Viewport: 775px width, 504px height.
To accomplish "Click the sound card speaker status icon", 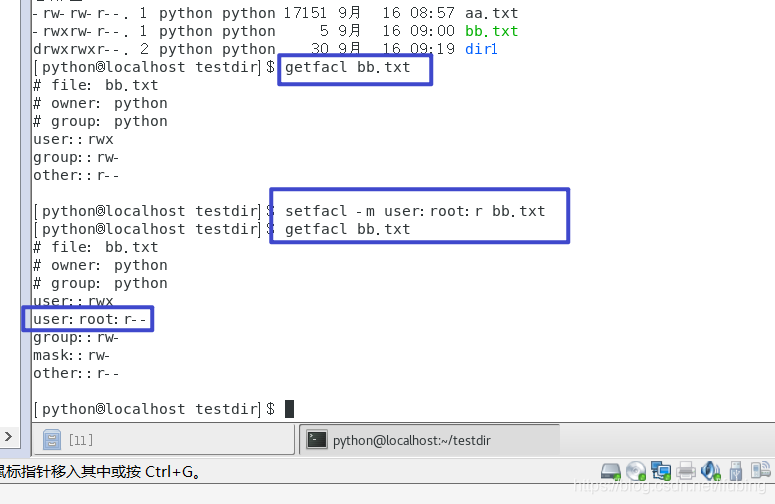I will pyautogui.click(x=710, y=471).
